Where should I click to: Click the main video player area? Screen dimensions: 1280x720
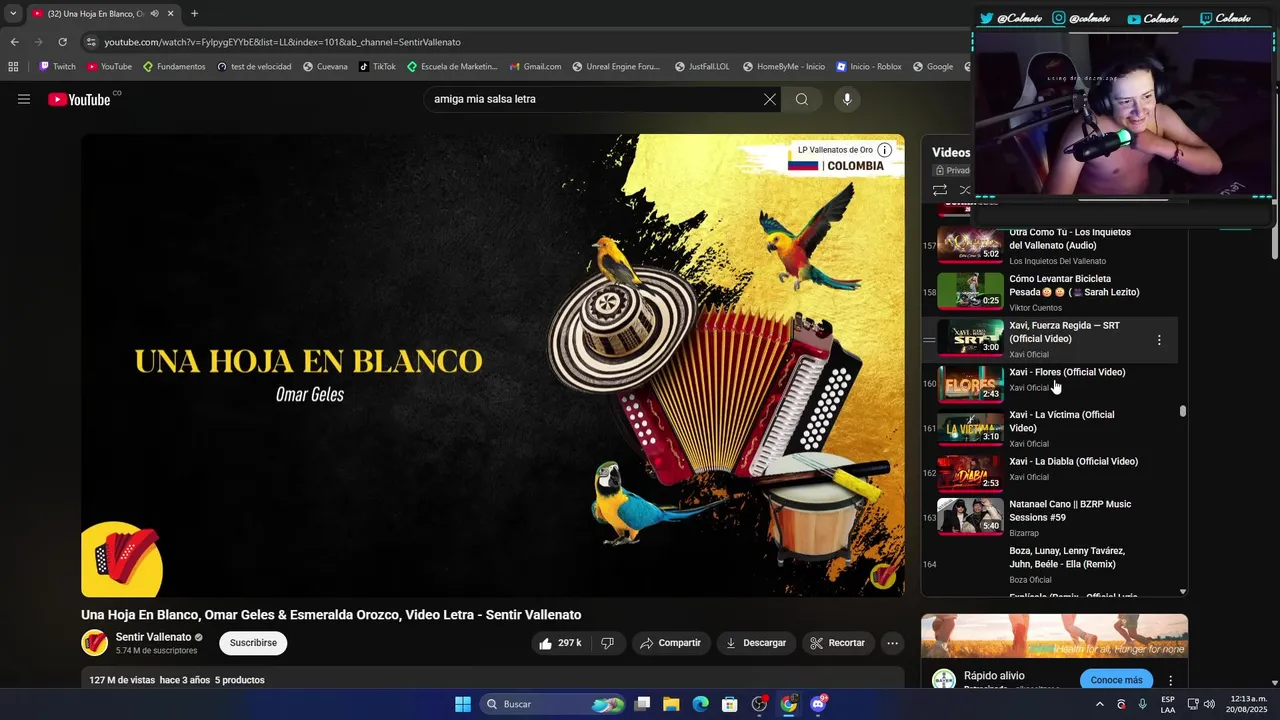click(493, 365)
